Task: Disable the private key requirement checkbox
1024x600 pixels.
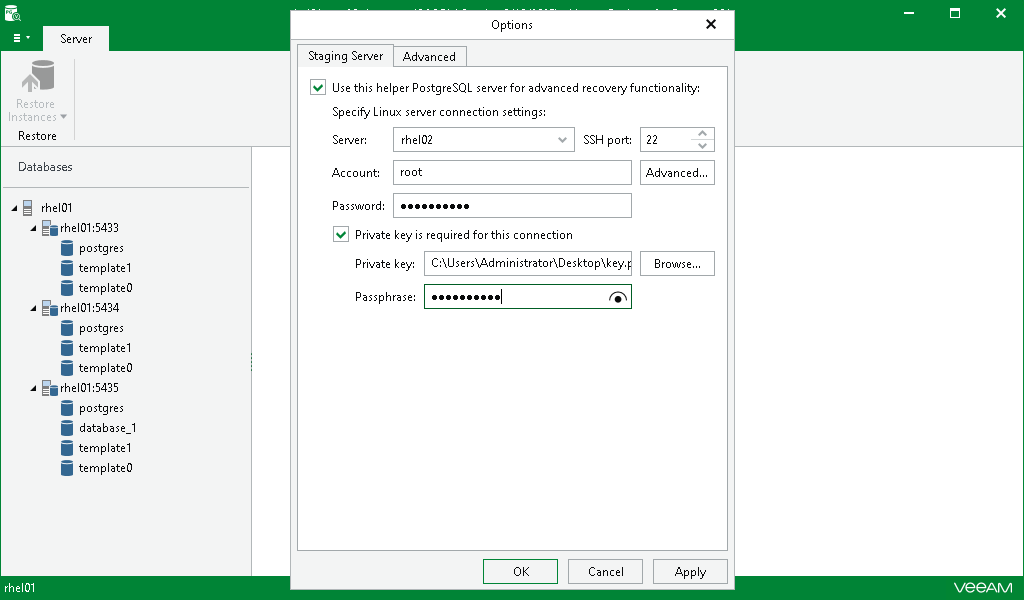Action: tap(341, 234)
